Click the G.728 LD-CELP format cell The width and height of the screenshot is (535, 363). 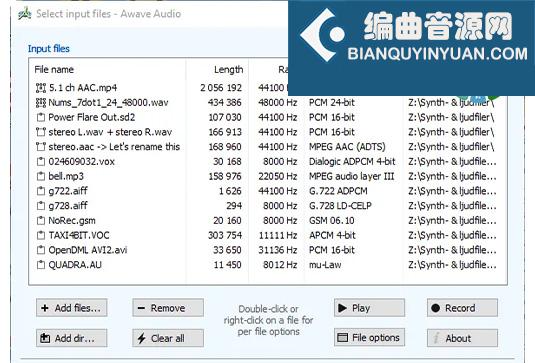pos(340,206)
